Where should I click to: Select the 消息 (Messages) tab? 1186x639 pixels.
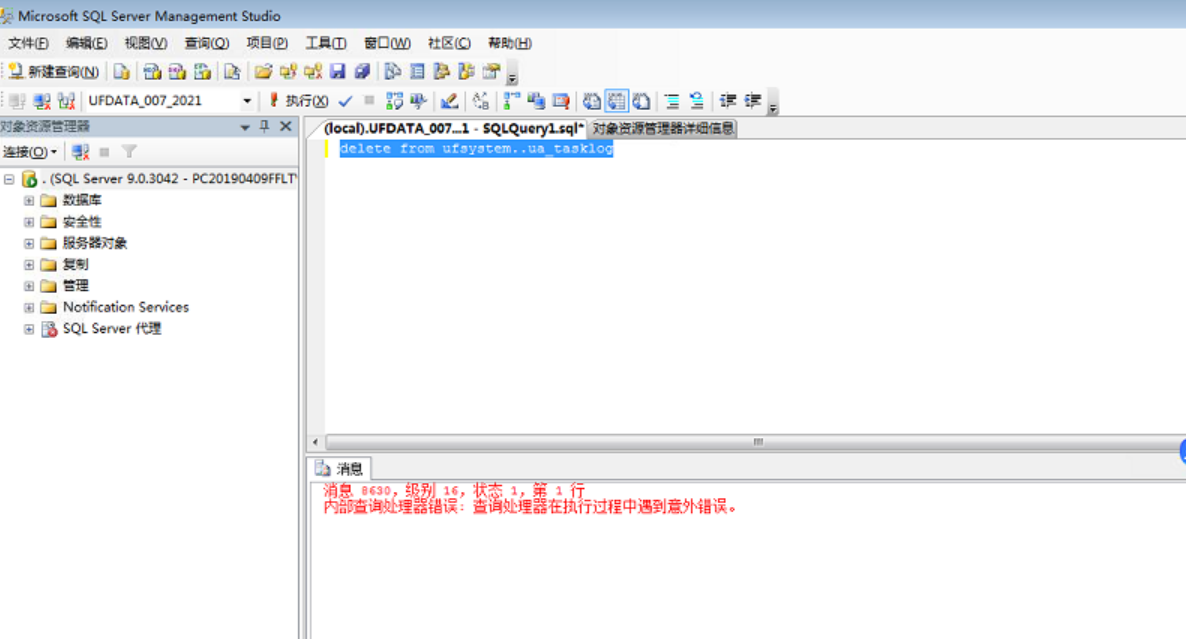(x=340, y=469)
